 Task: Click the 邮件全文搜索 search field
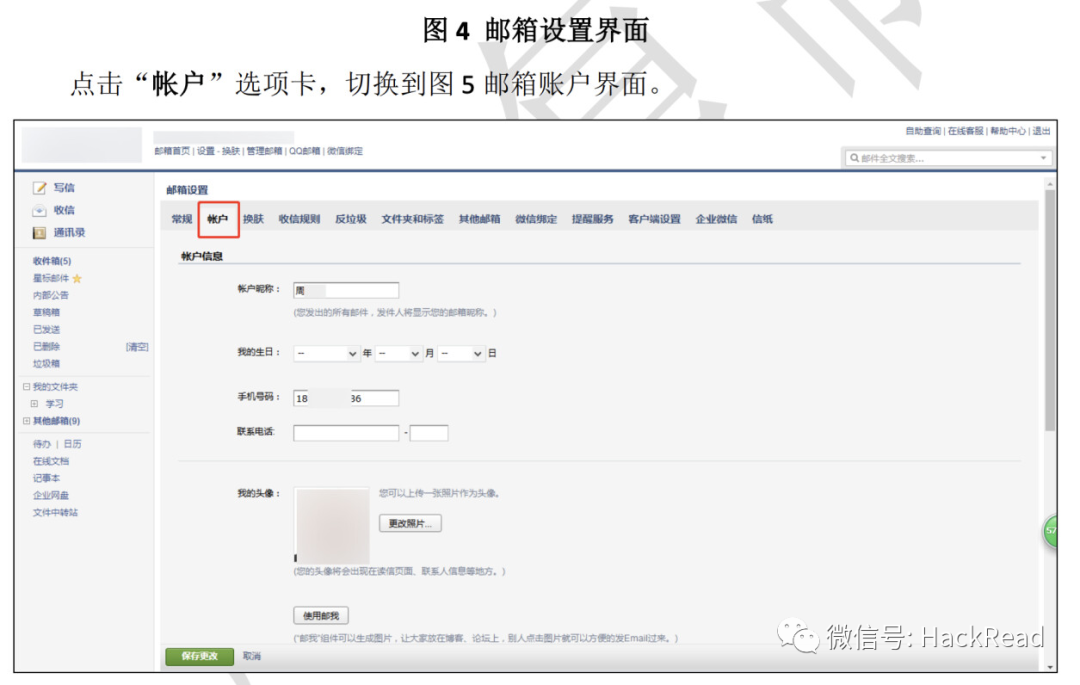pyautogui.click(x=947, y=158)
